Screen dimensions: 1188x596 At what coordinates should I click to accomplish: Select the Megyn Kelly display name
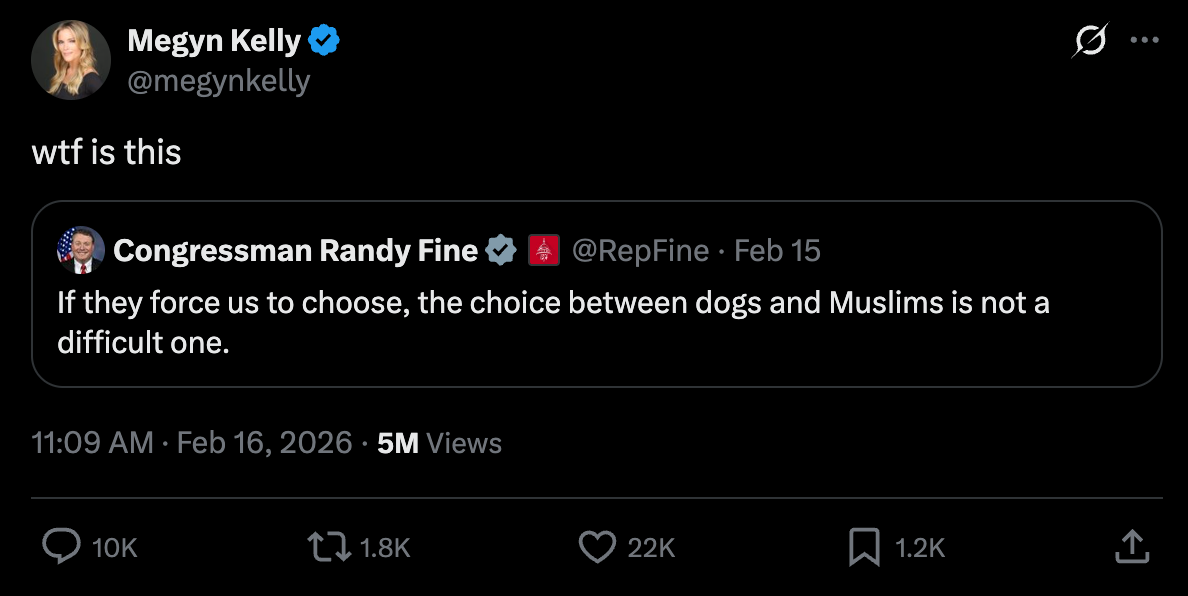(x=213, y=40)
